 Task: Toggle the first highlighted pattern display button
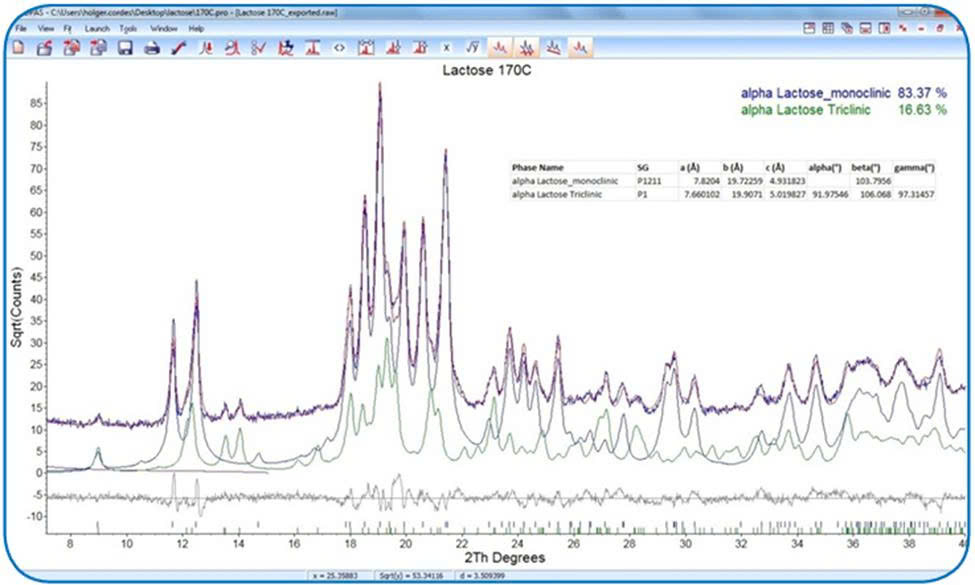[500, 48]
